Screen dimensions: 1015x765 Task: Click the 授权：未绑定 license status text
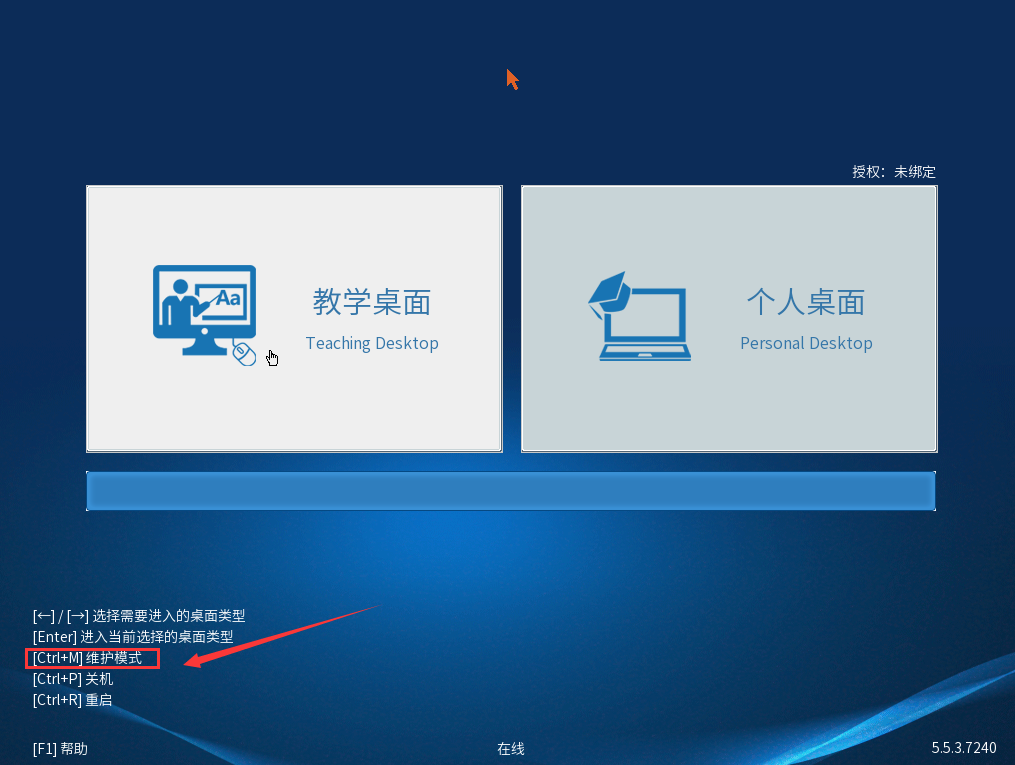(893, 172)
